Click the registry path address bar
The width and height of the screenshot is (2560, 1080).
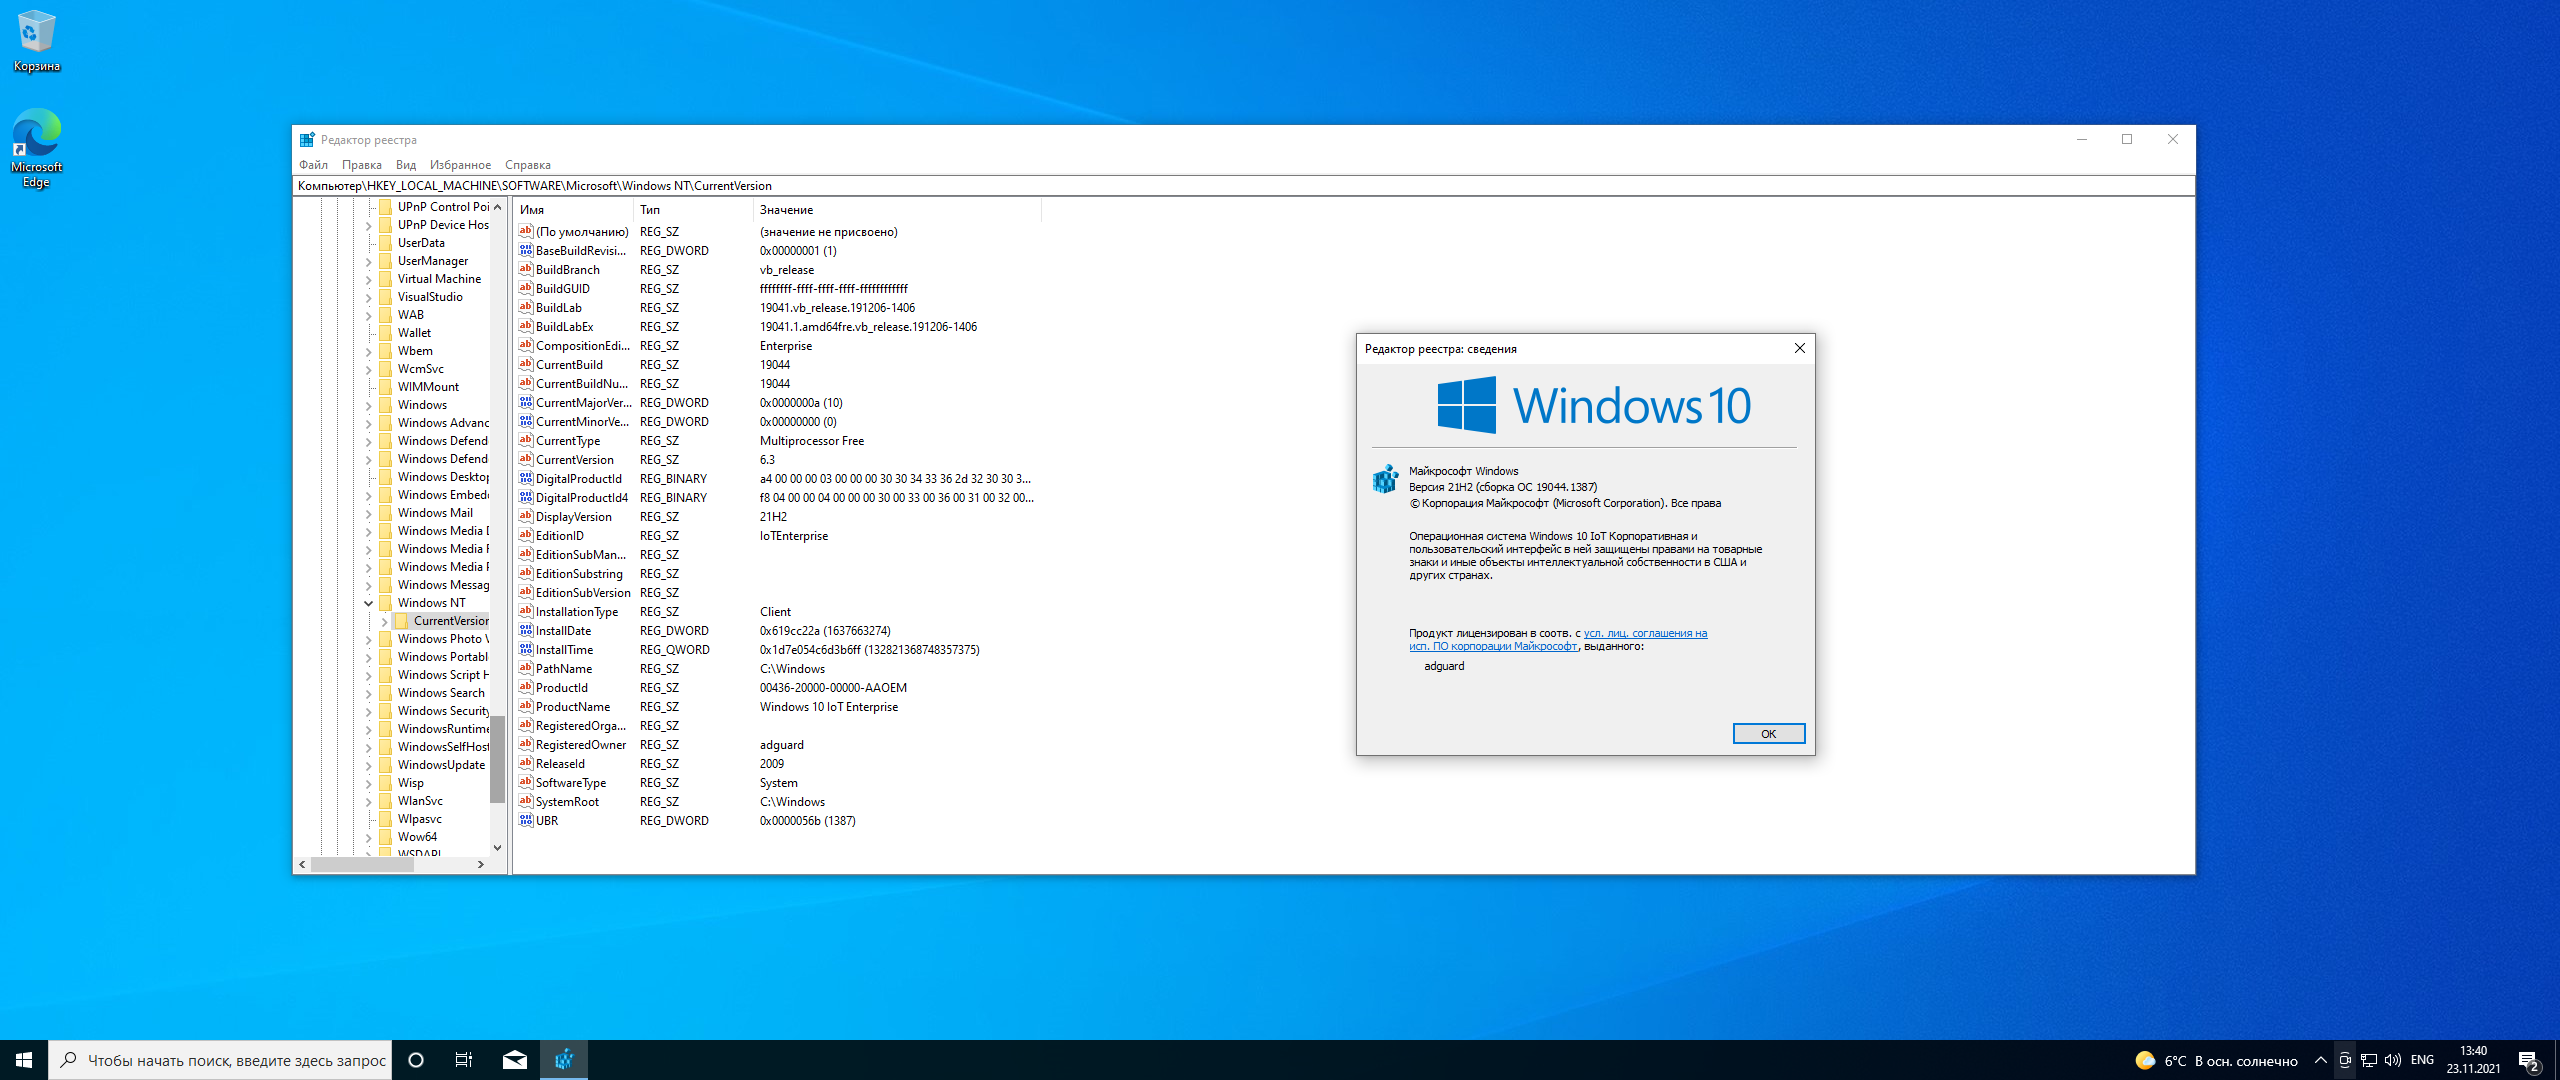[x=1243, y=186]
